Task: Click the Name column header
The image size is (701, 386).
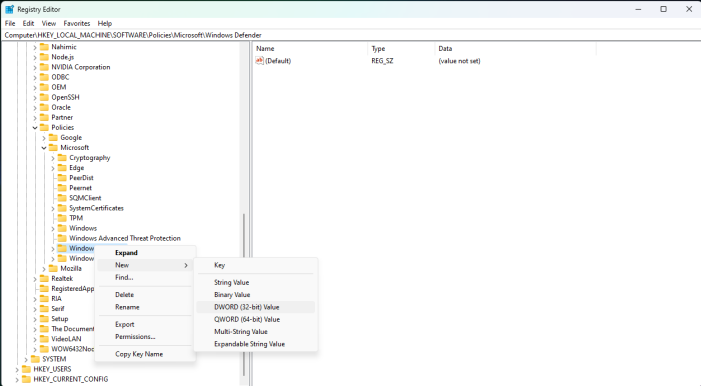Action: click(311, 48)
